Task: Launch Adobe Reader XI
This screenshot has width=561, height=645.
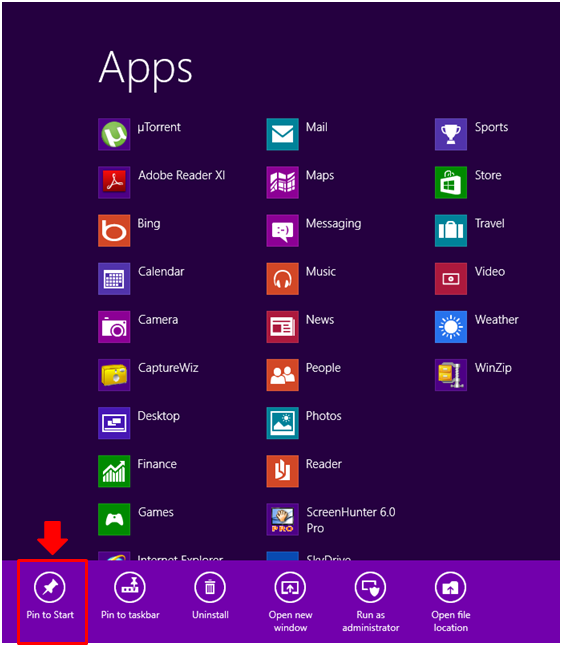Action: (114, 182)
